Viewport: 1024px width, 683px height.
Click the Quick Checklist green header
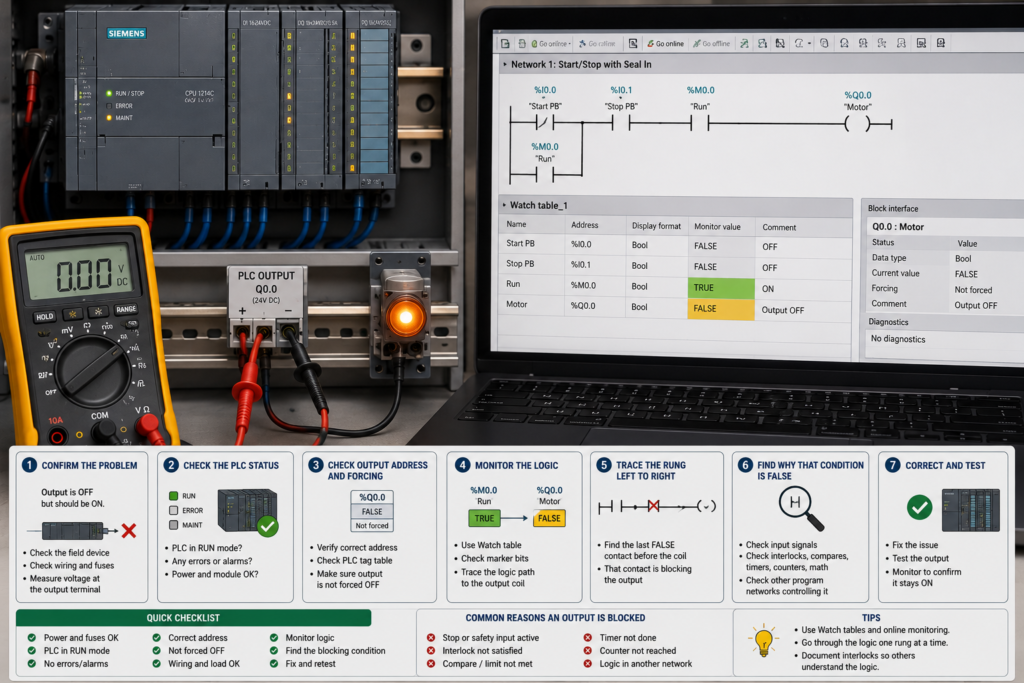pos(193,618)
